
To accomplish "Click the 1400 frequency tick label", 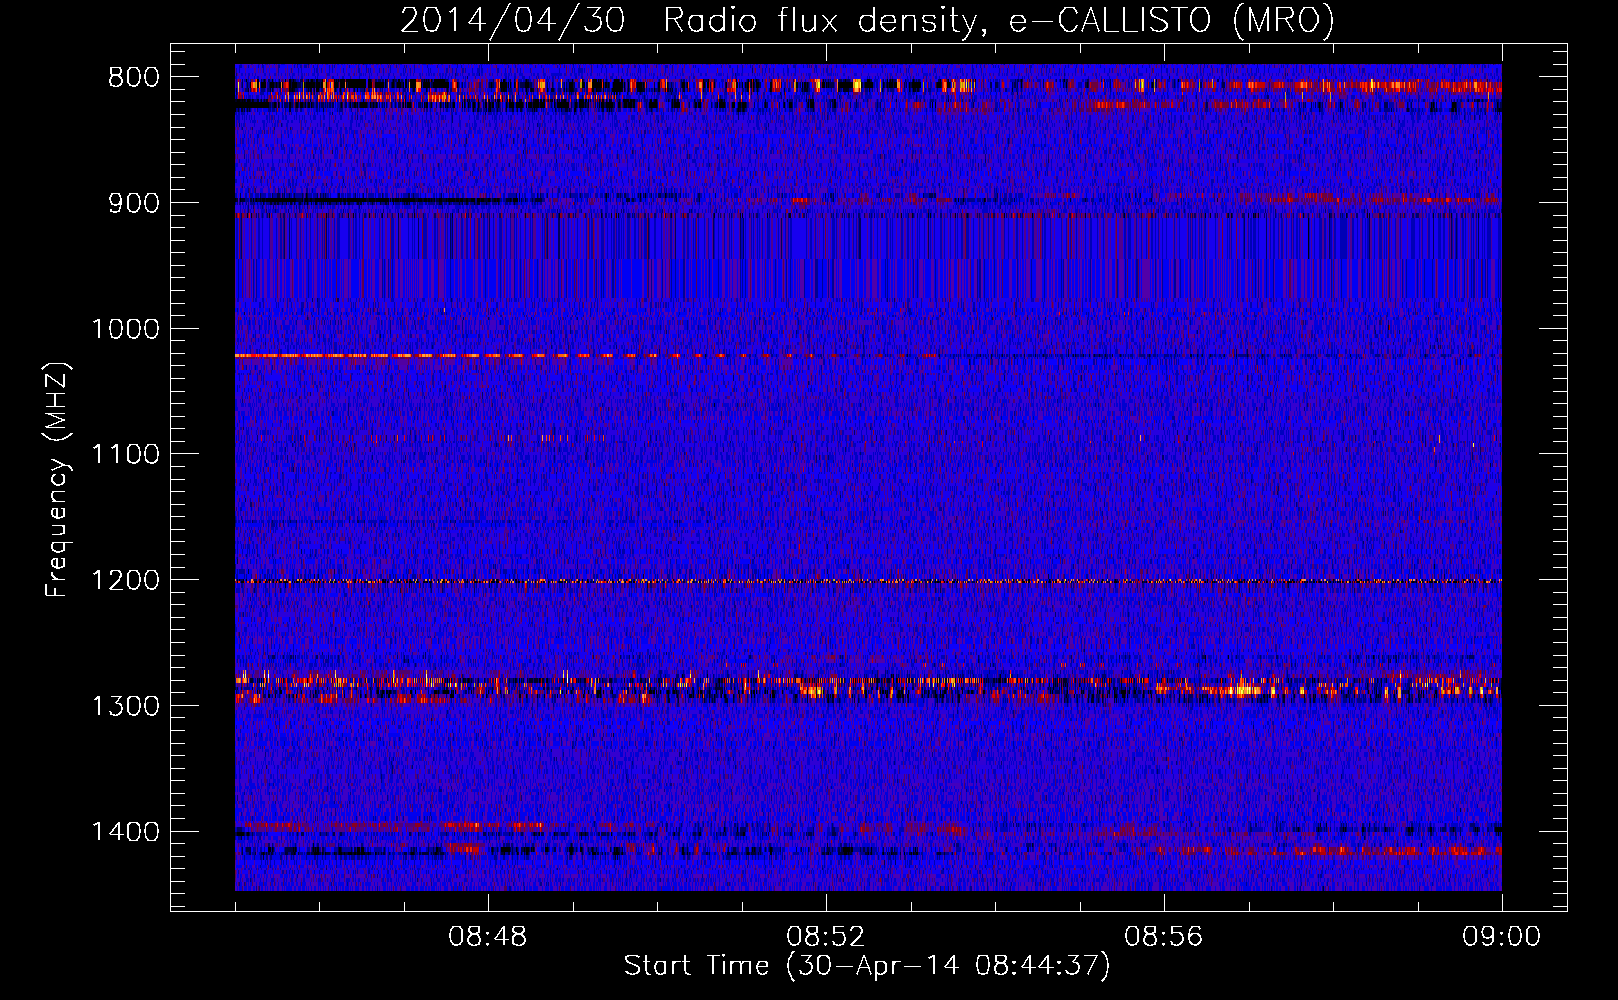I will coord(125,832).
